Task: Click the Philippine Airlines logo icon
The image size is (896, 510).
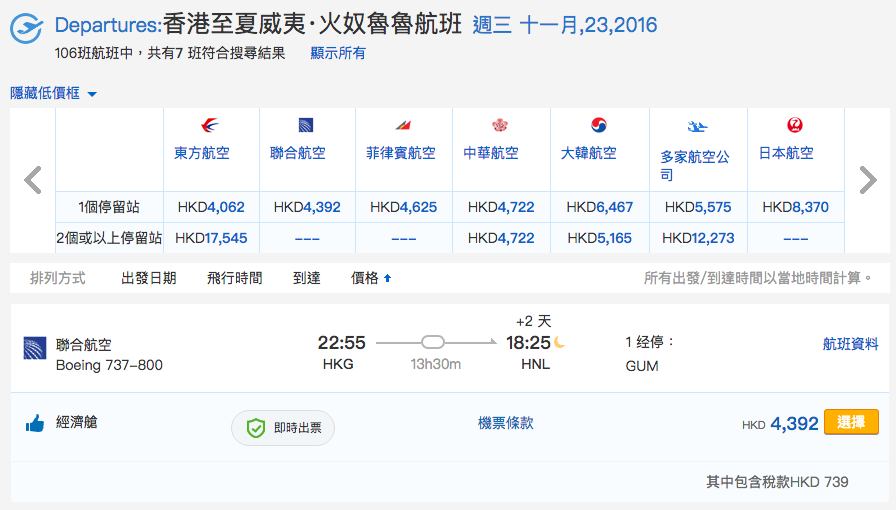Action: click(x=403, y=125)
